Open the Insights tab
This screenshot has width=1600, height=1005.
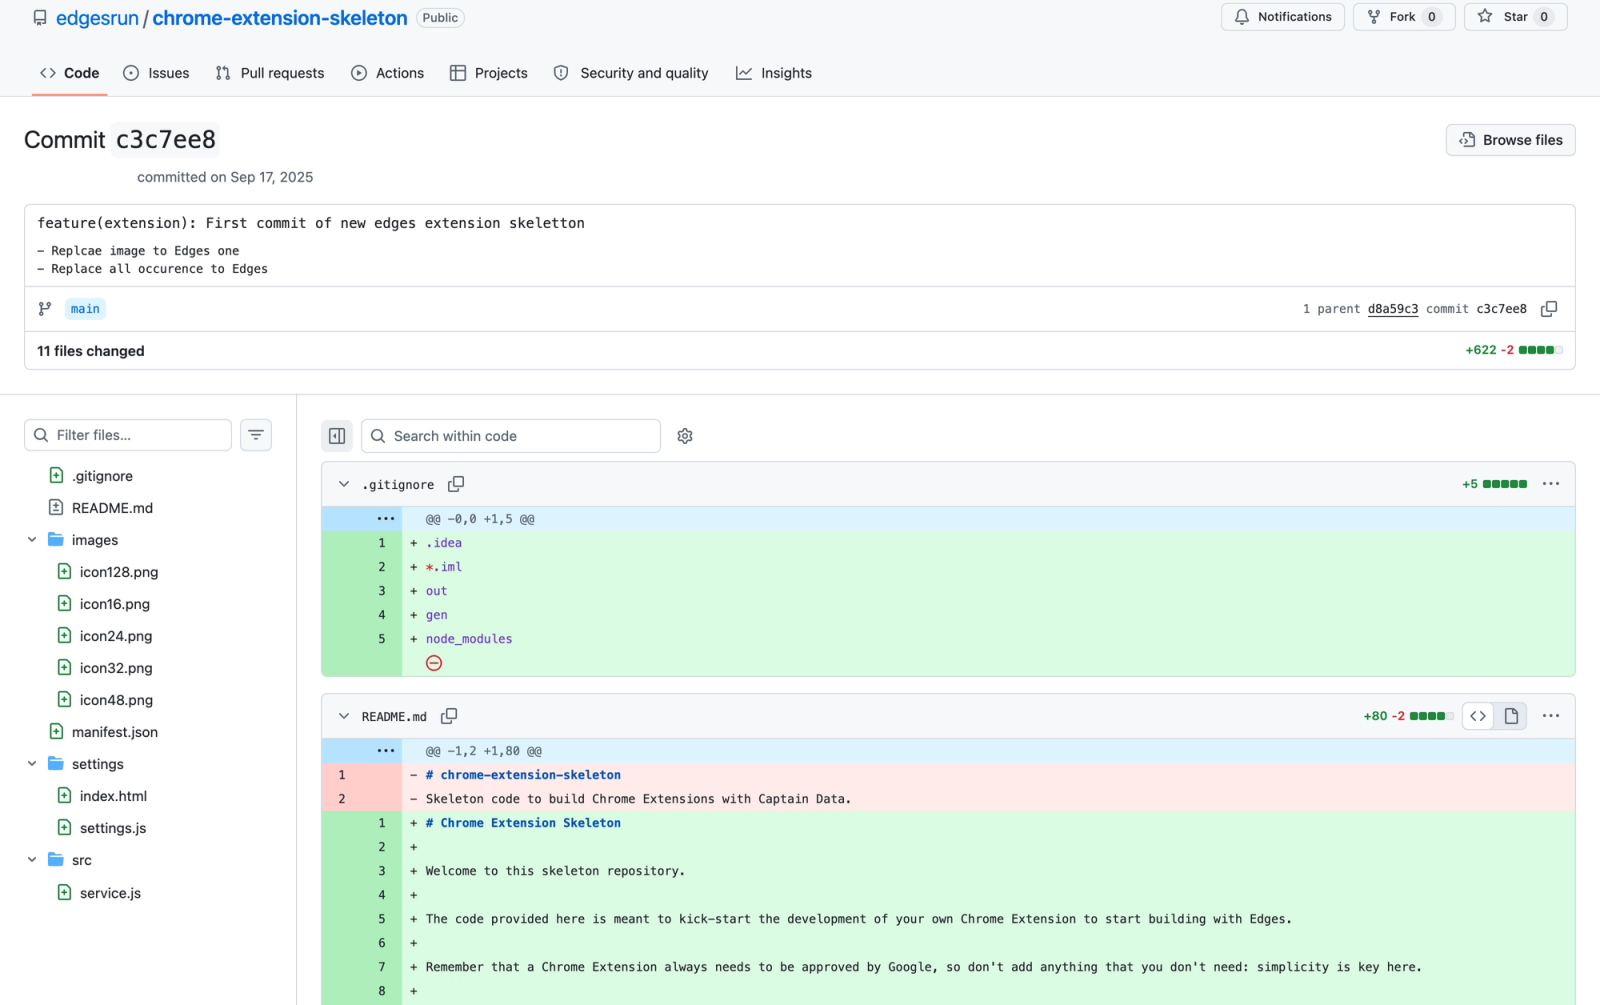click(774, 73)
